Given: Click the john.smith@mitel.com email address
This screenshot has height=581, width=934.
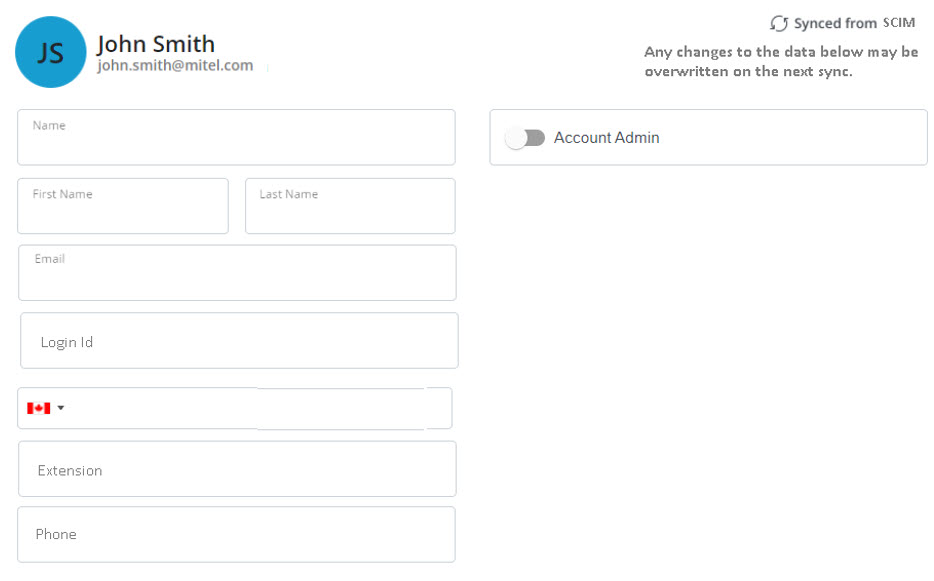Looking at the screenshot, I should pos(174,66).
